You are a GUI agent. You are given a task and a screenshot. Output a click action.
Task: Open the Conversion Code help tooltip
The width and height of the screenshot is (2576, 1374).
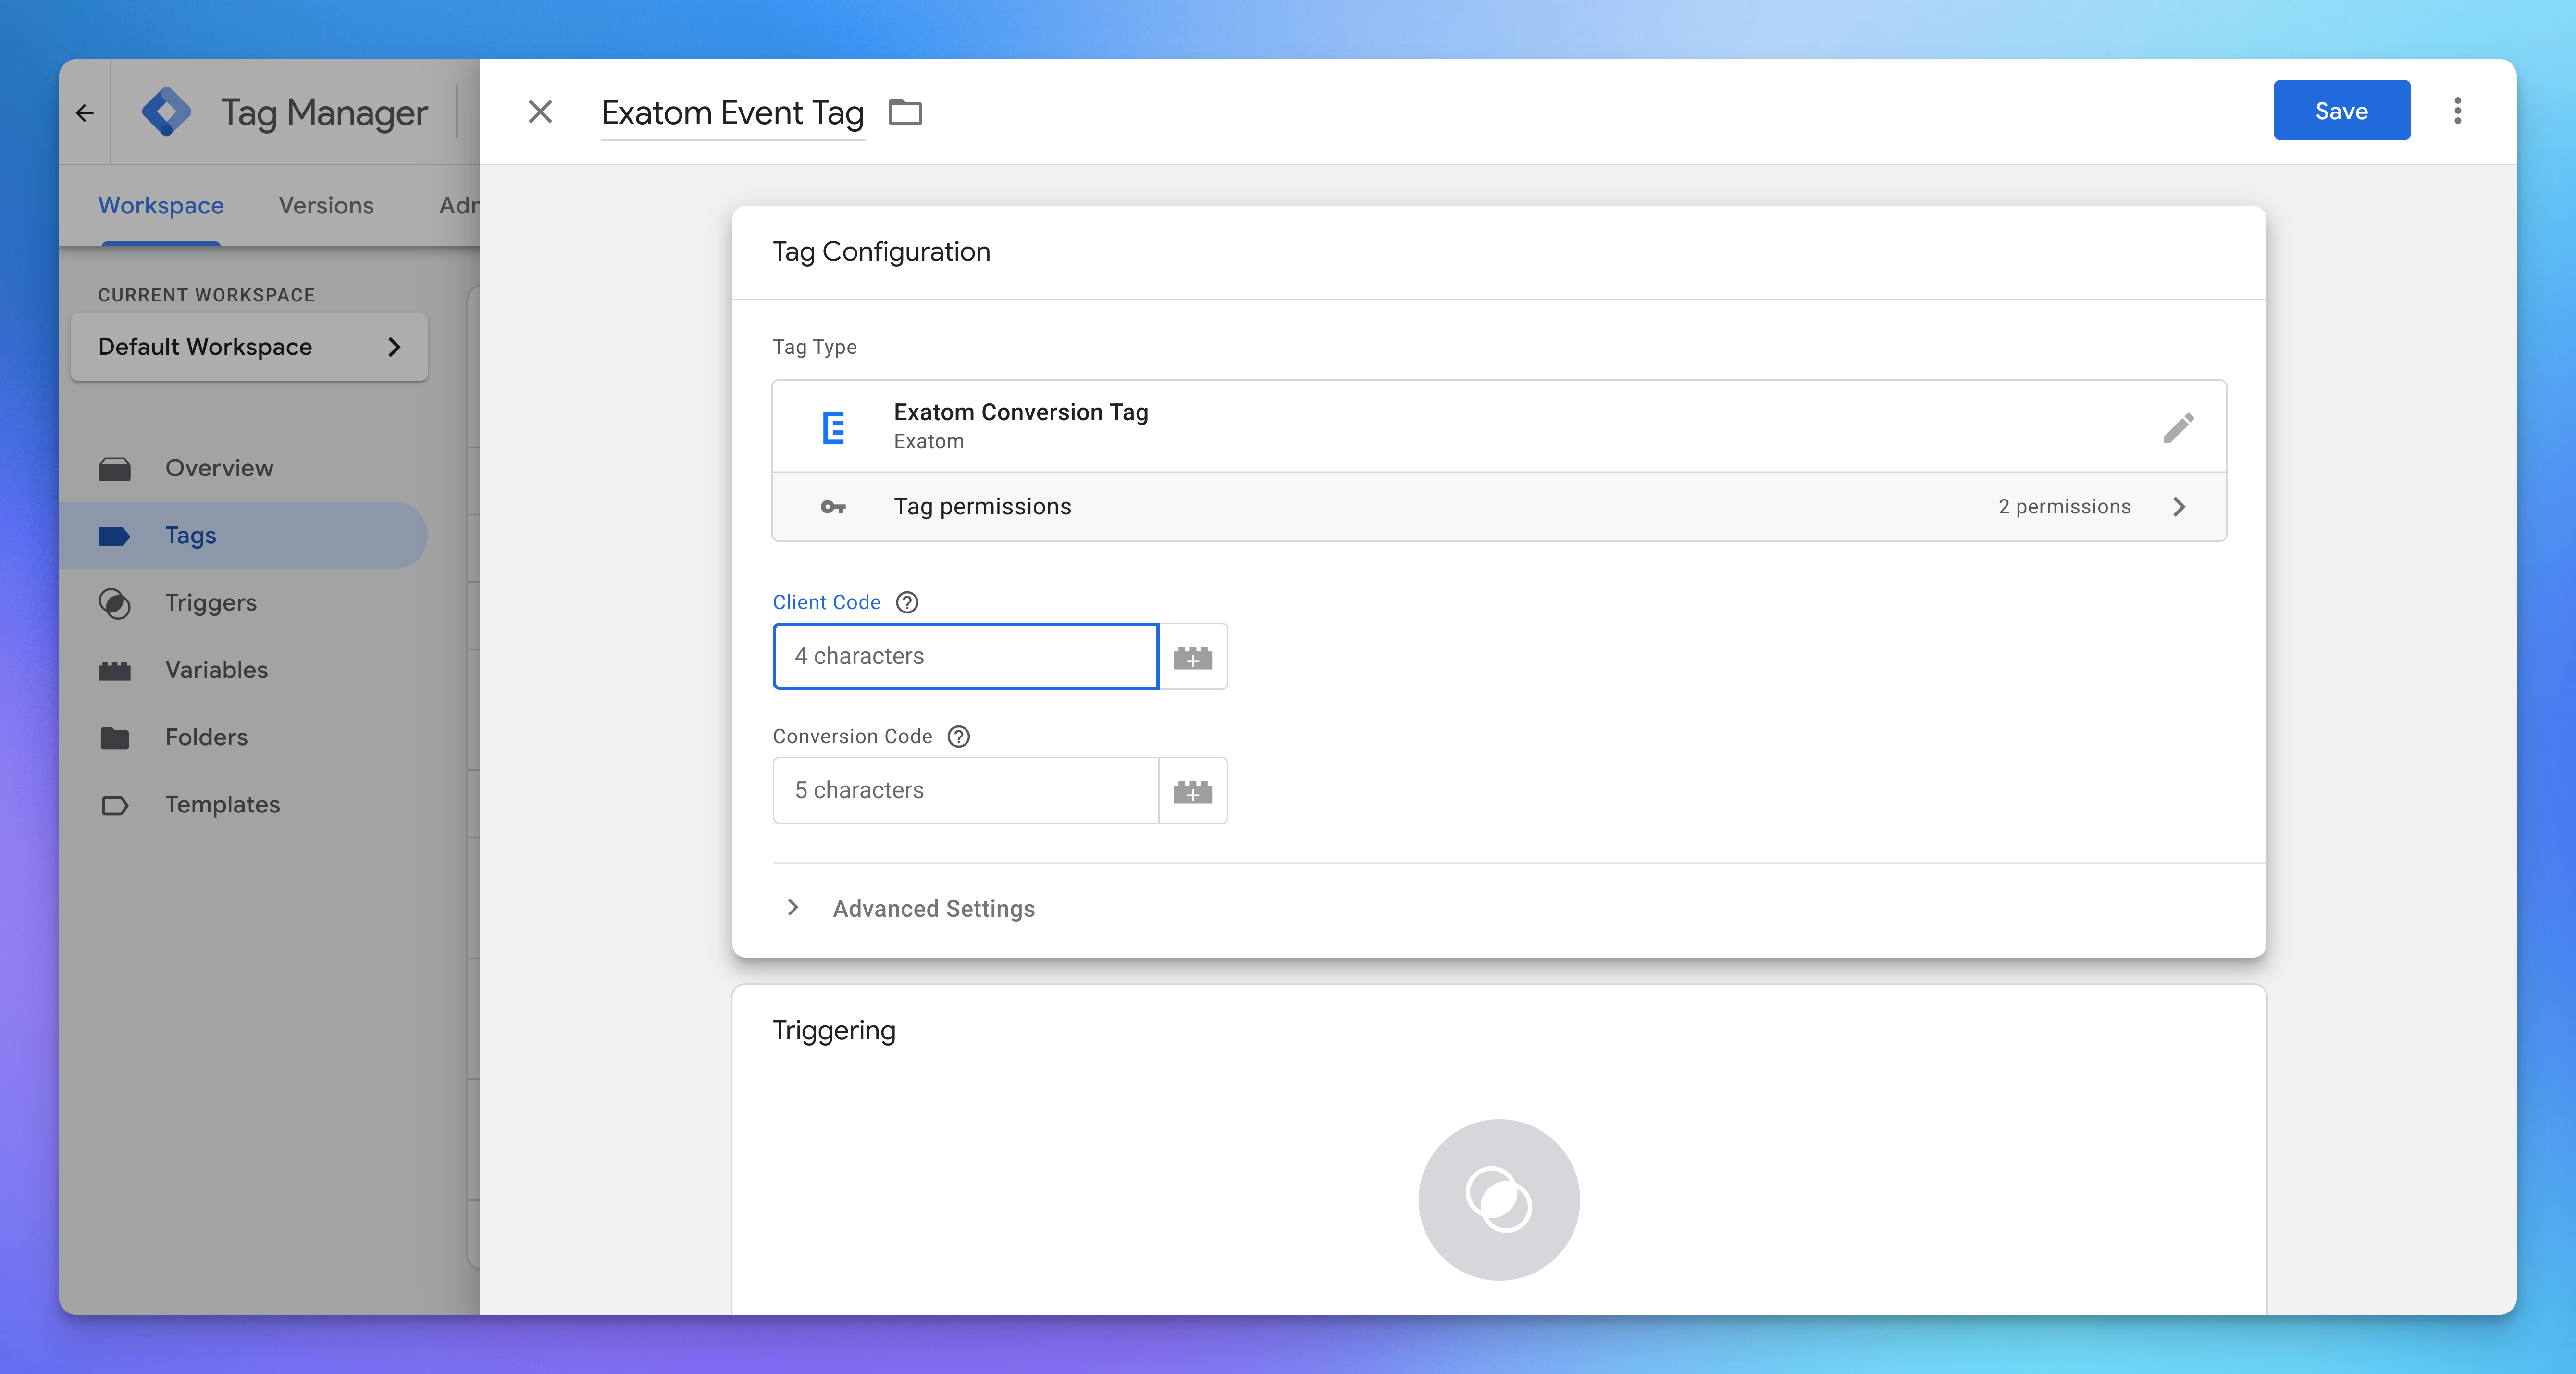tap(958, 736)
